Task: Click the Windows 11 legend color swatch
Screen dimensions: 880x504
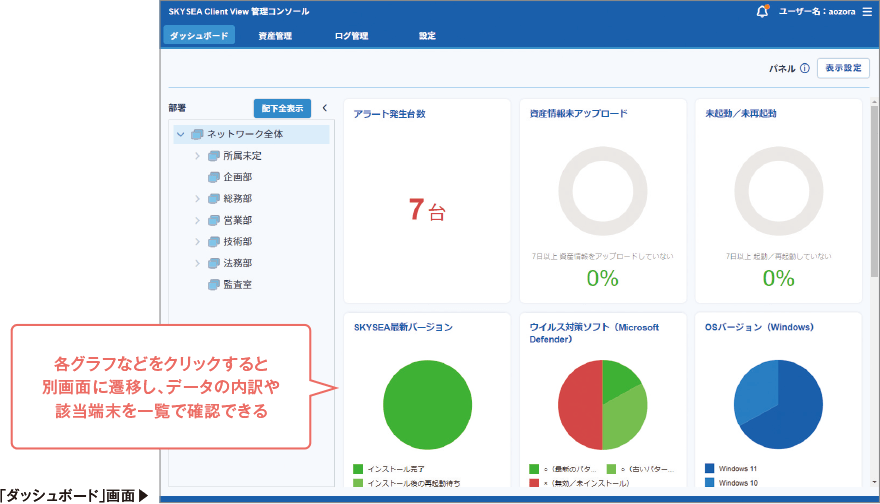Action: pos(709,467)
